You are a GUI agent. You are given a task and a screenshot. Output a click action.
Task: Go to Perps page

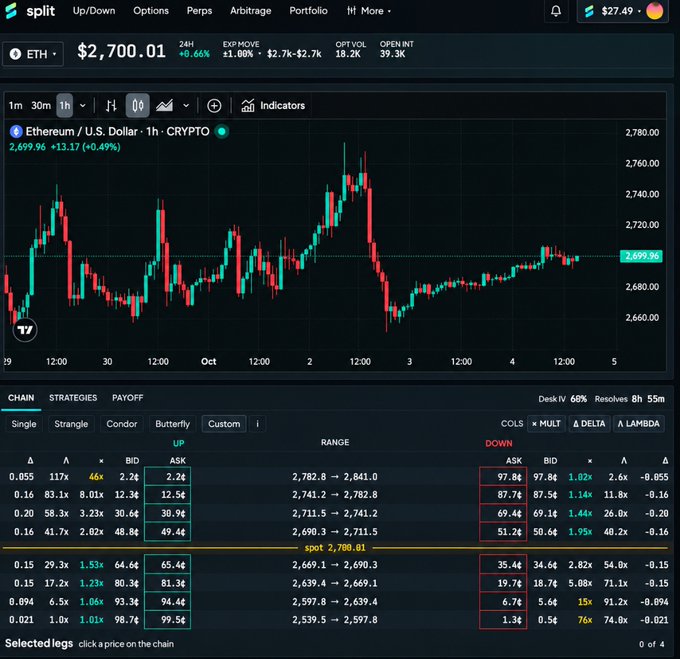click(199, 11)
